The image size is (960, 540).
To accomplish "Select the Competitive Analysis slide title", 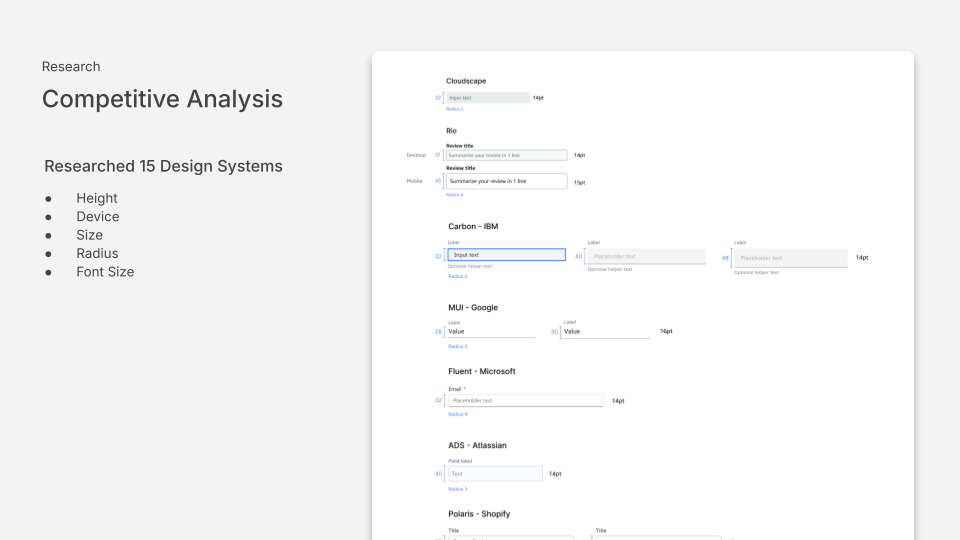I will [162, 99].
